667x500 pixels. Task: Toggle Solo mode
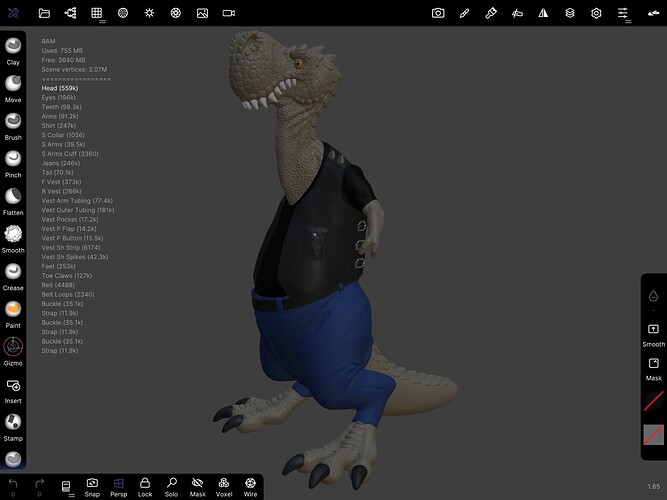click(171, 487)
